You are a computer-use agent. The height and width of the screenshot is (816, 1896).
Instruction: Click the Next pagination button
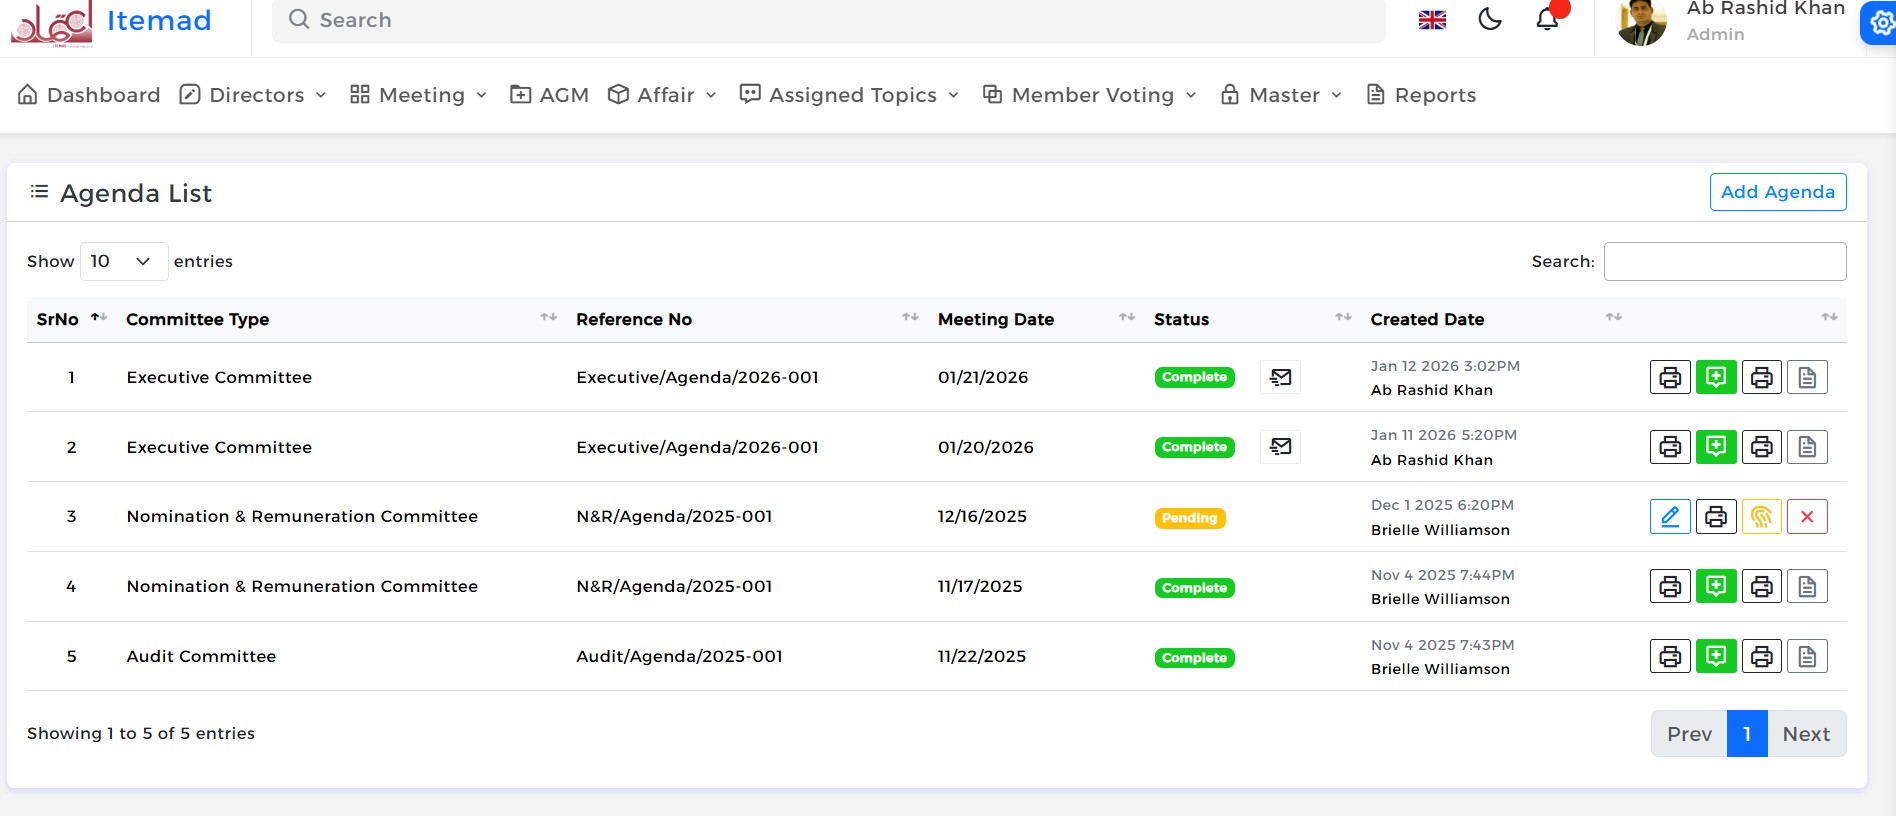click(x=1806, y=734)
